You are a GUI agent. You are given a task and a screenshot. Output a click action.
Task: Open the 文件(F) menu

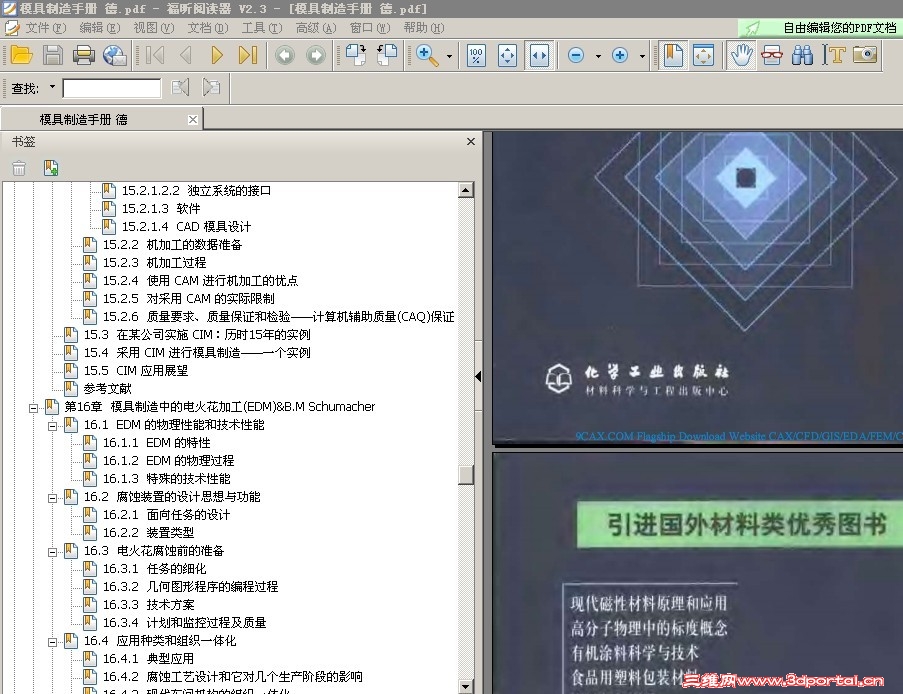tap(45, 28)
